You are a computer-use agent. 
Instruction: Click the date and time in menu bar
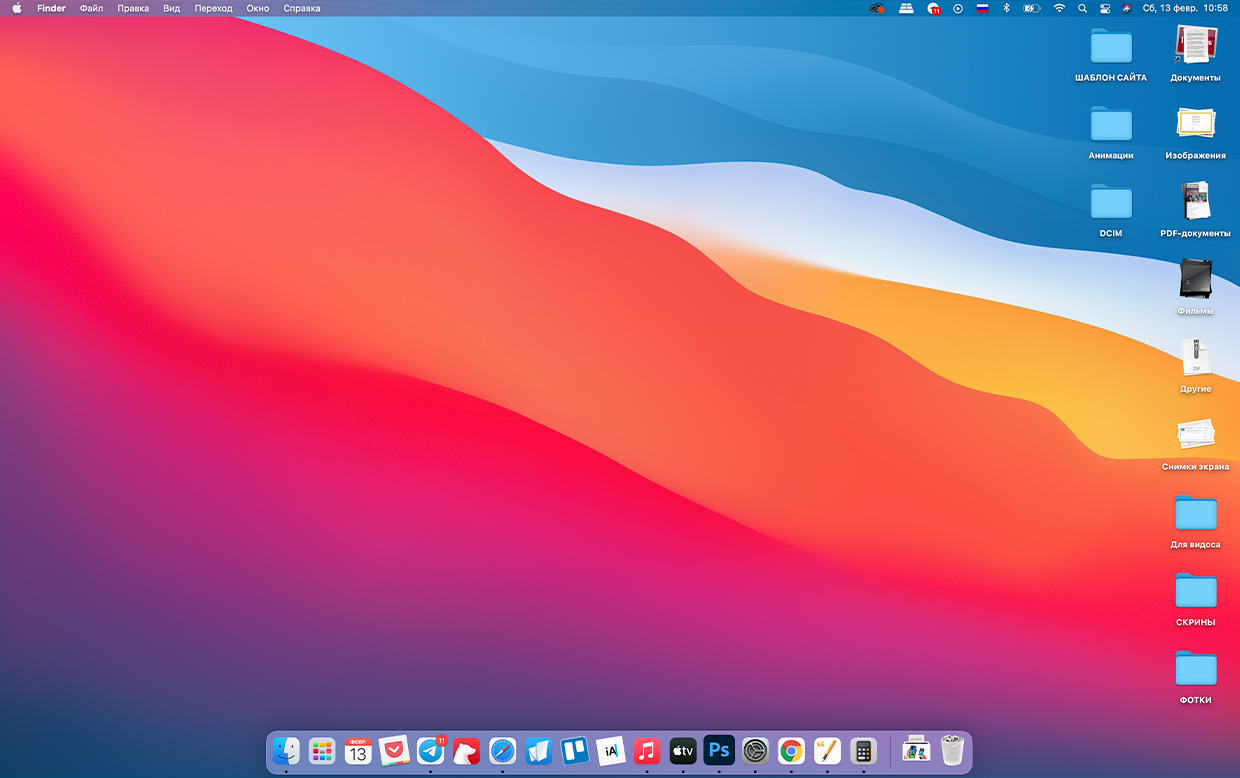1185,8
